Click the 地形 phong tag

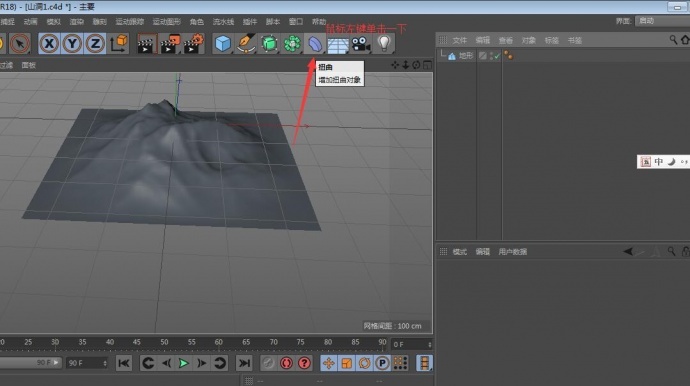coord(508,55)
